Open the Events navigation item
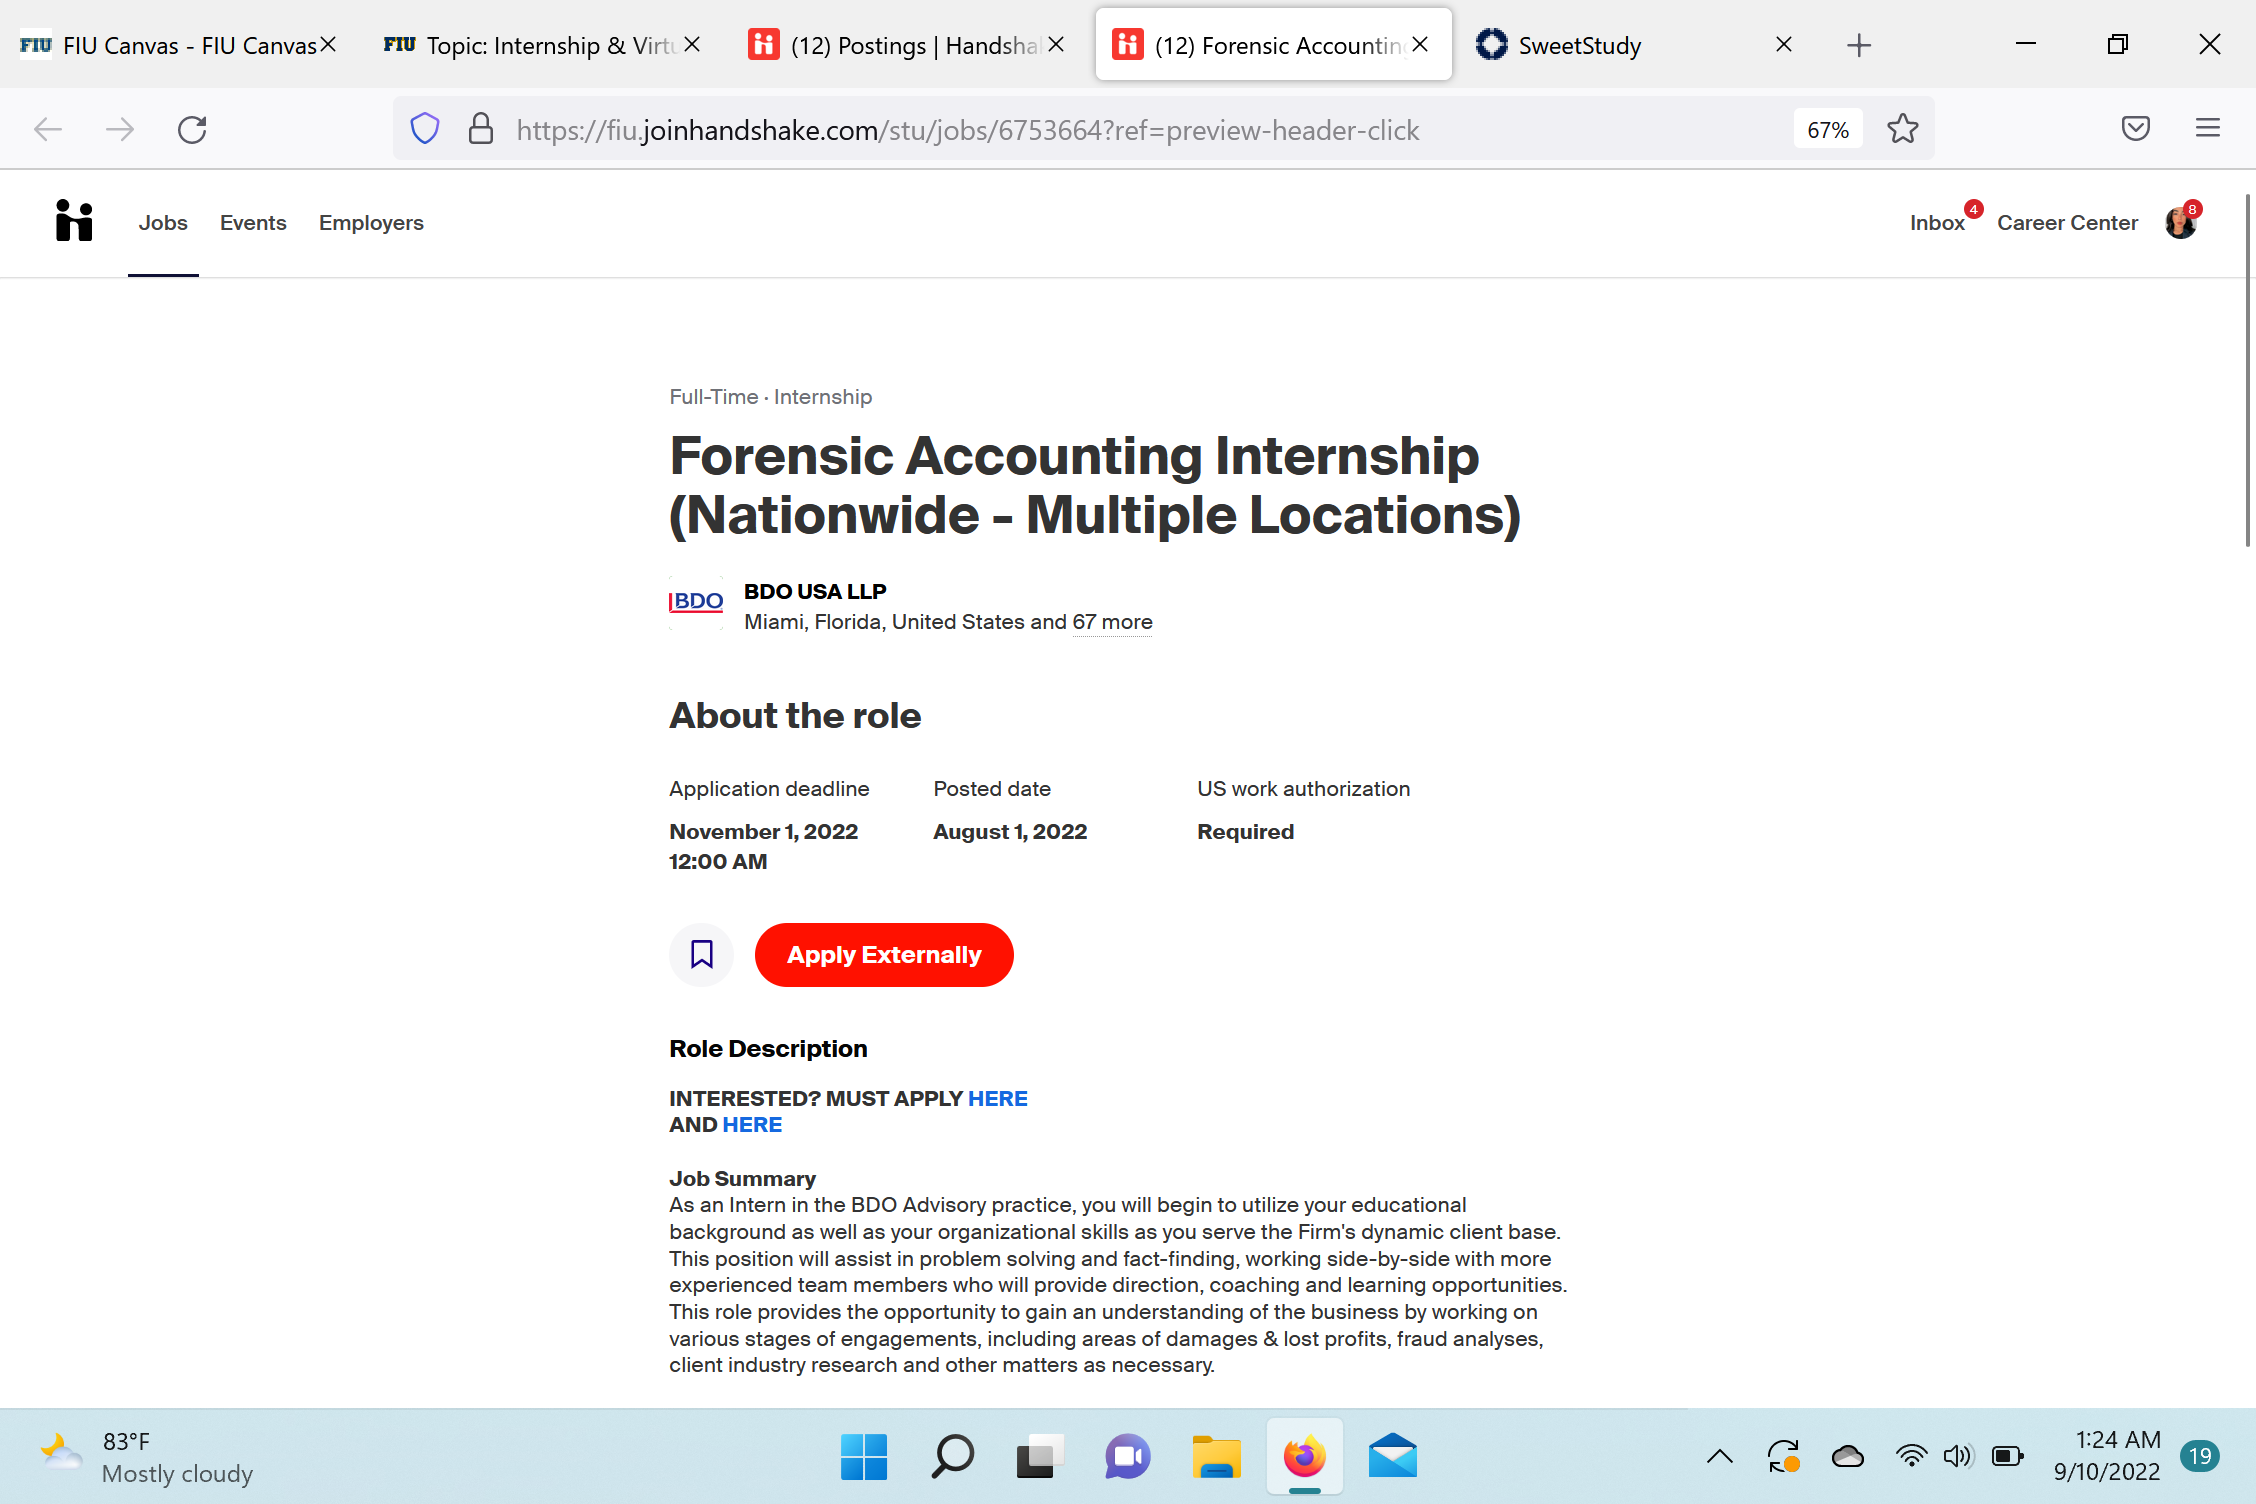The height and width of the screenshot is (1504, 2256). (x=253, y=223)
